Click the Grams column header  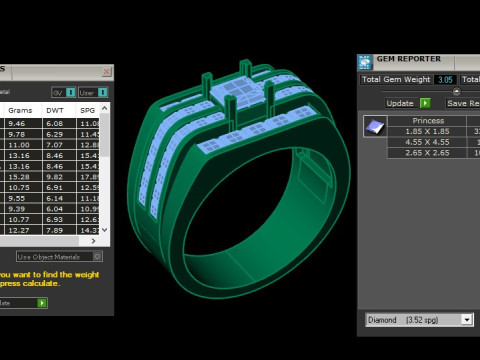22,110
